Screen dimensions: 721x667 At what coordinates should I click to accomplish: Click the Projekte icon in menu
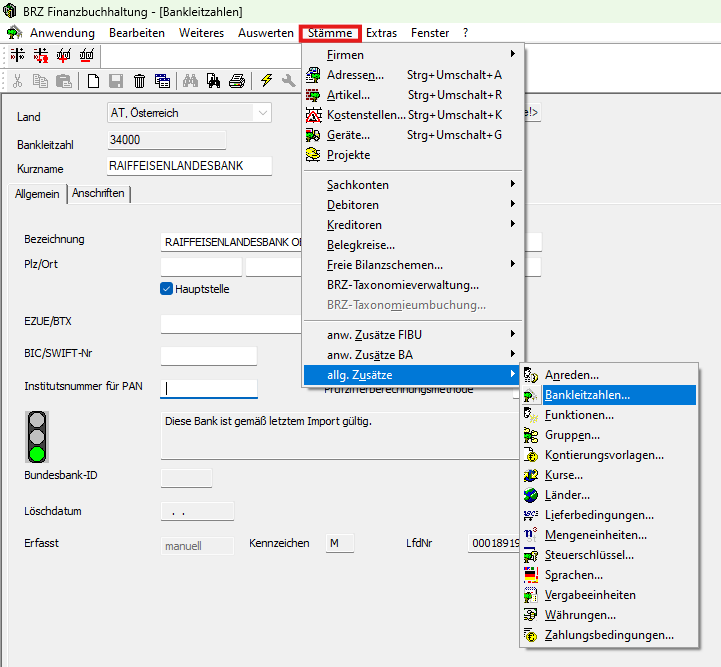click(x=313, y=155)
